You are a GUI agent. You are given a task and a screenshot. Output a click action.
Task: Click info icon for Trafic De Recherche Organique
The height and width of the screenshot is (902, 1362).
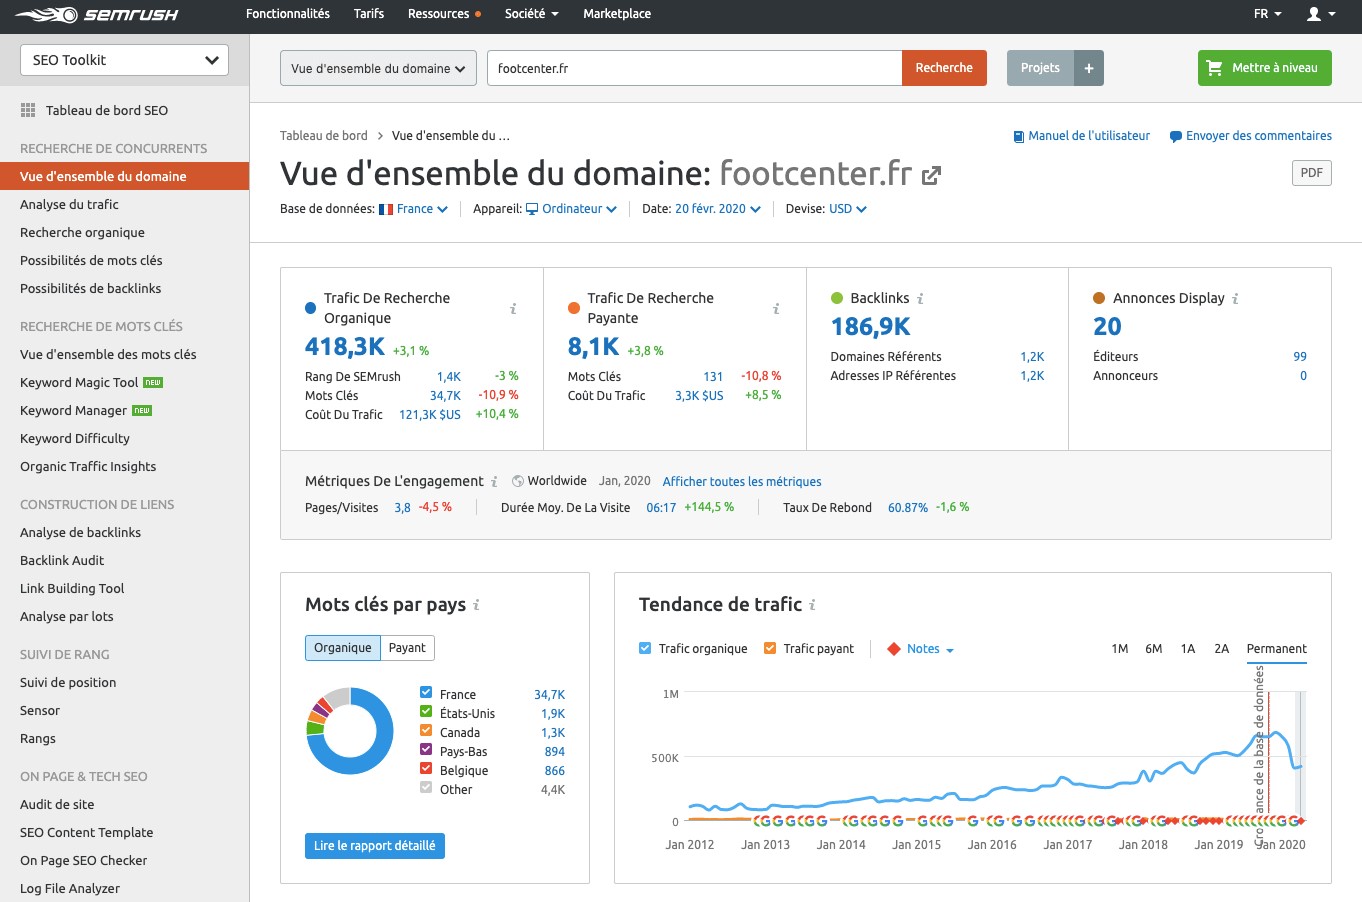pyautogui.click(x=513, y=308)
